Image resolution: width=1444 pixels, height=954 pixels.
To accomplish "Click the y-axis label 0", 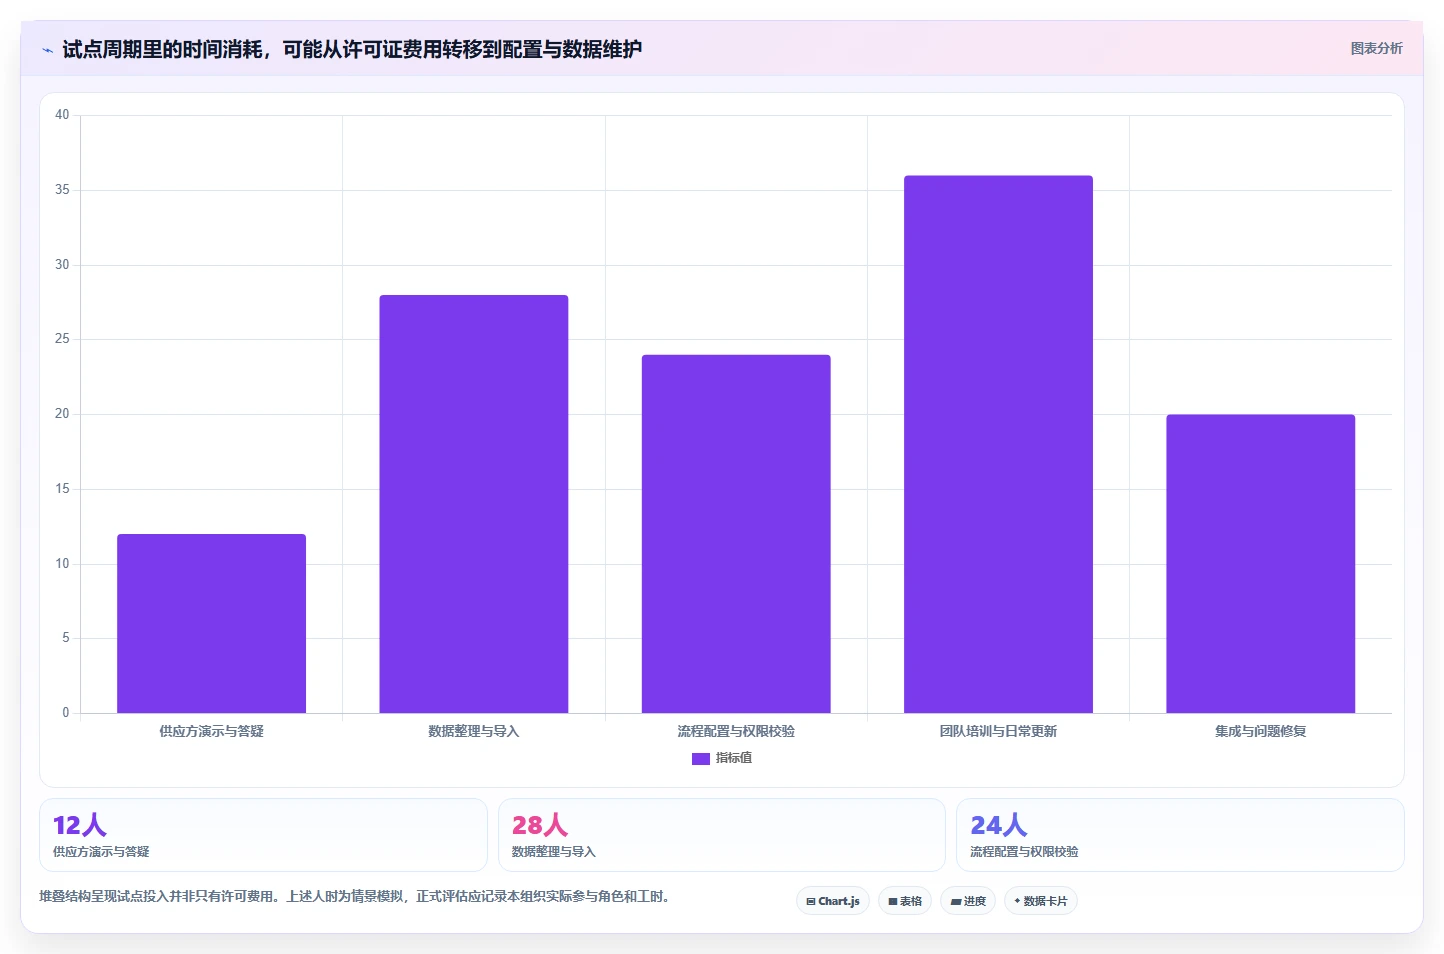I will click(x=66, y=713).
